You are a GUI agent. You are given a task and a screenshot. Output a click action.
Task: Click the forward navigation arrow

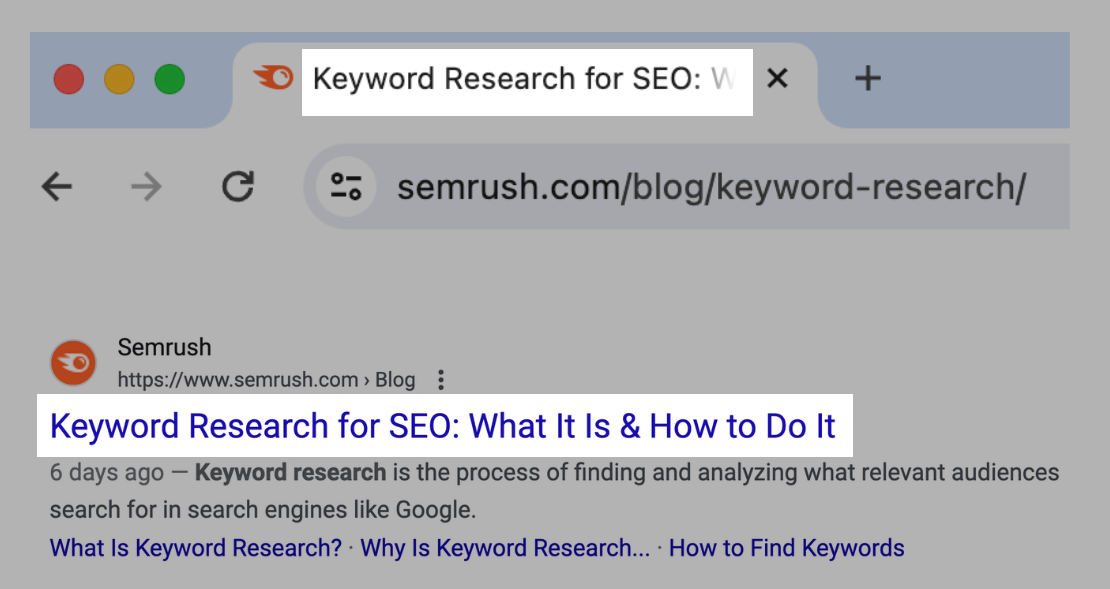coord(147,186)
